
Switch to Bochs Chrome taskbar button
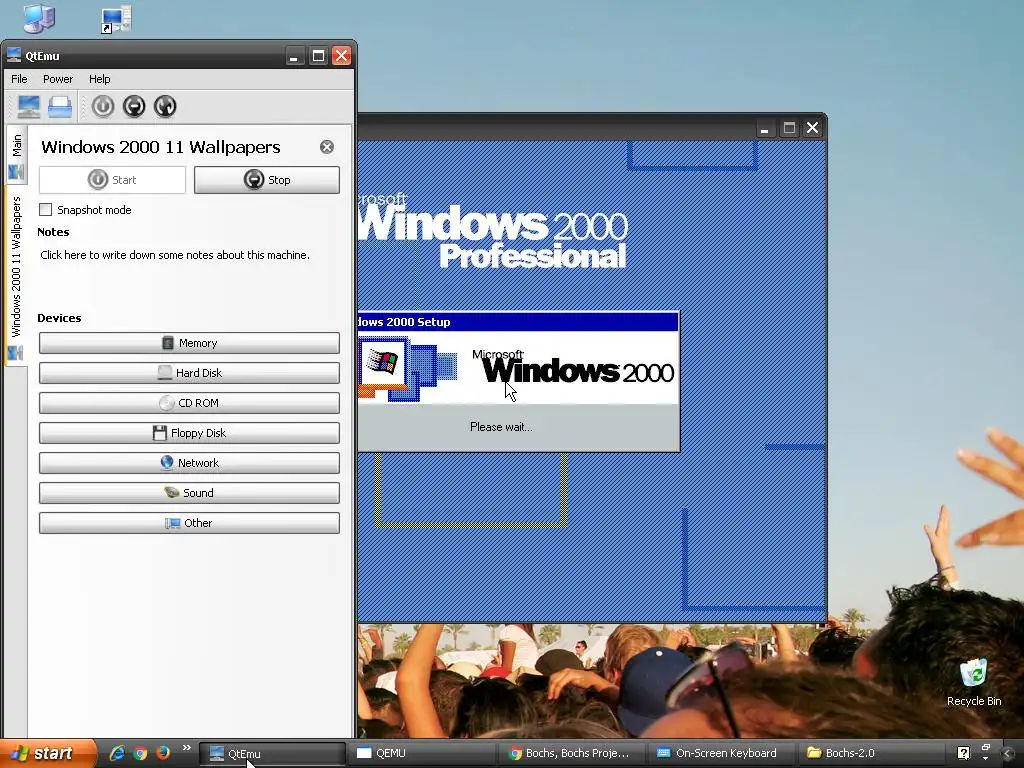(x=571, y=754)
